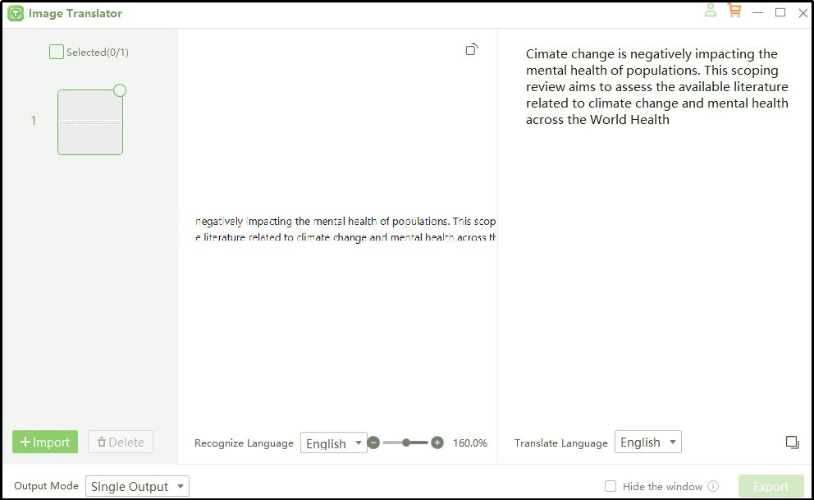Click the orange shopping cart icon
Image resolution: width=814 pixels, height=500 pixels.
point(735,11)
